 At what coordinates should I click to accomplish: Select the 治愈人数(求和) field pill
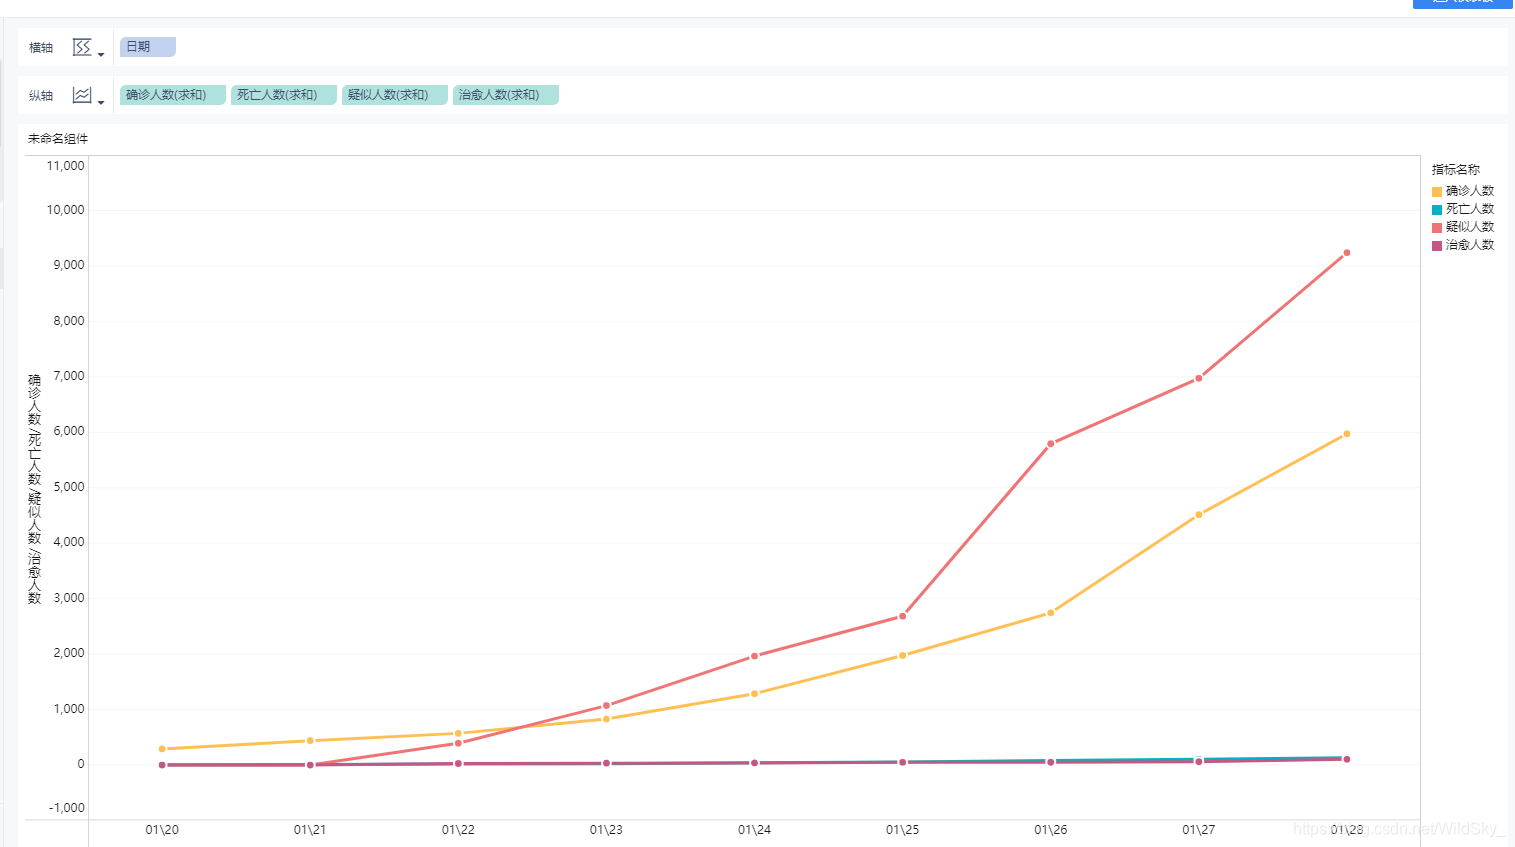[x=506, y=95]
